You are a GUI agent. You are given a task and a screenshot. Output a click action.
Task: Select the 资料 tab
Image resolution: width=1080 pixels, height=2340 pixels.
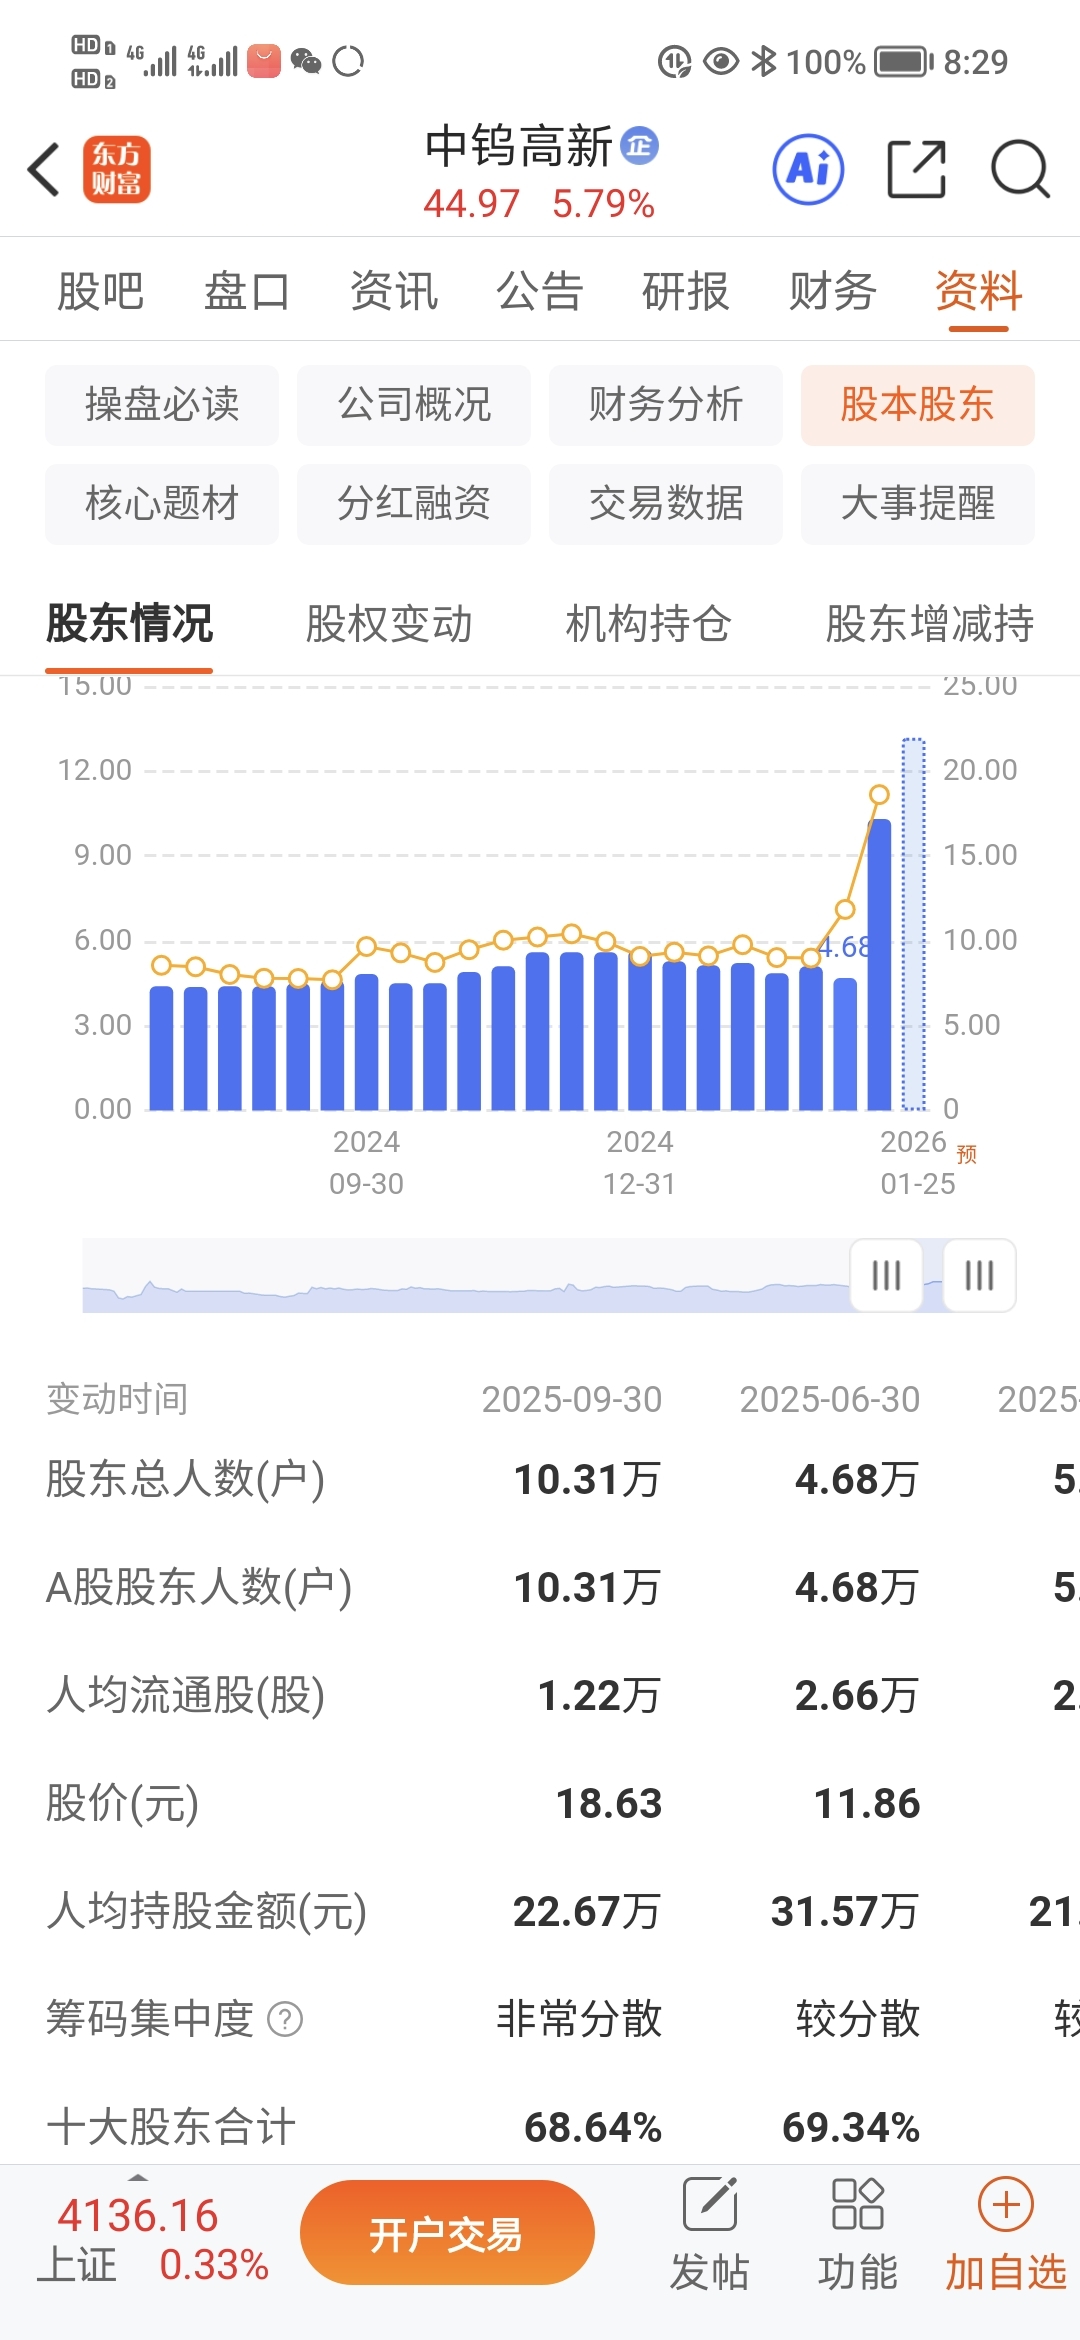pyautogui.click(x=978, y=292)
